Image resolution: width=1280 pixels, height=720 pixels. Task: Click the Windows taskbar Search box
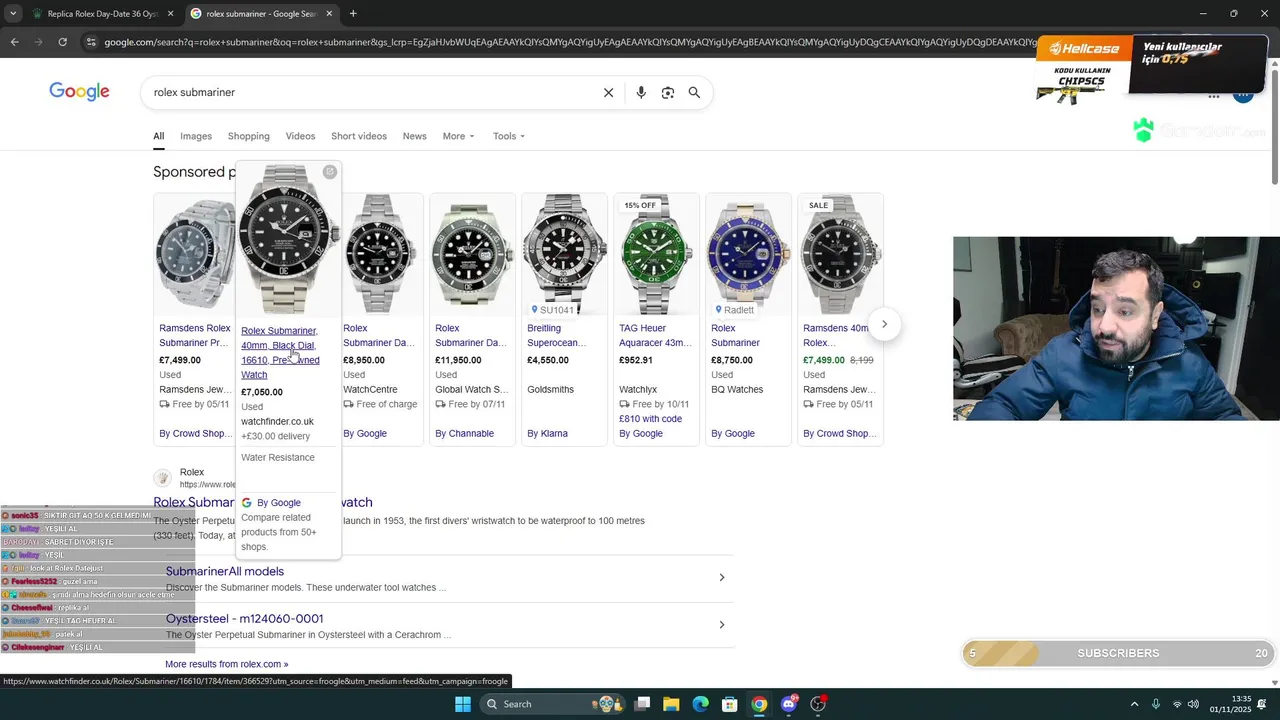[552, 704]
